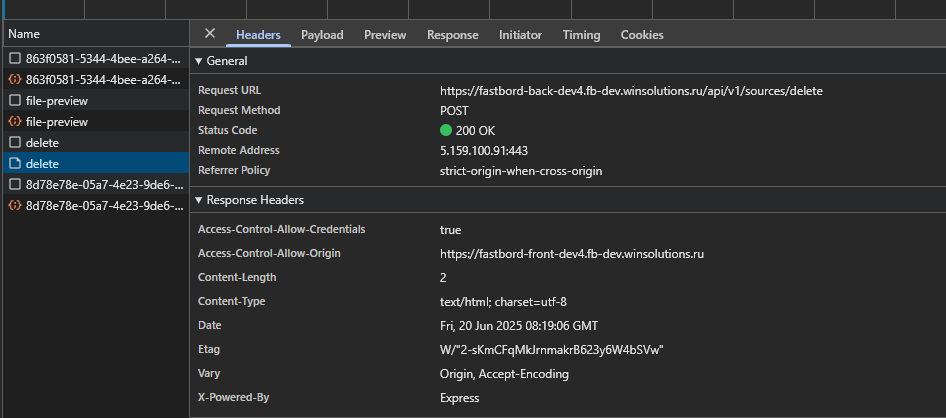Screen dimensions: 946x418
Task: Open the Timing tab
Action: (x=581, y=35)
